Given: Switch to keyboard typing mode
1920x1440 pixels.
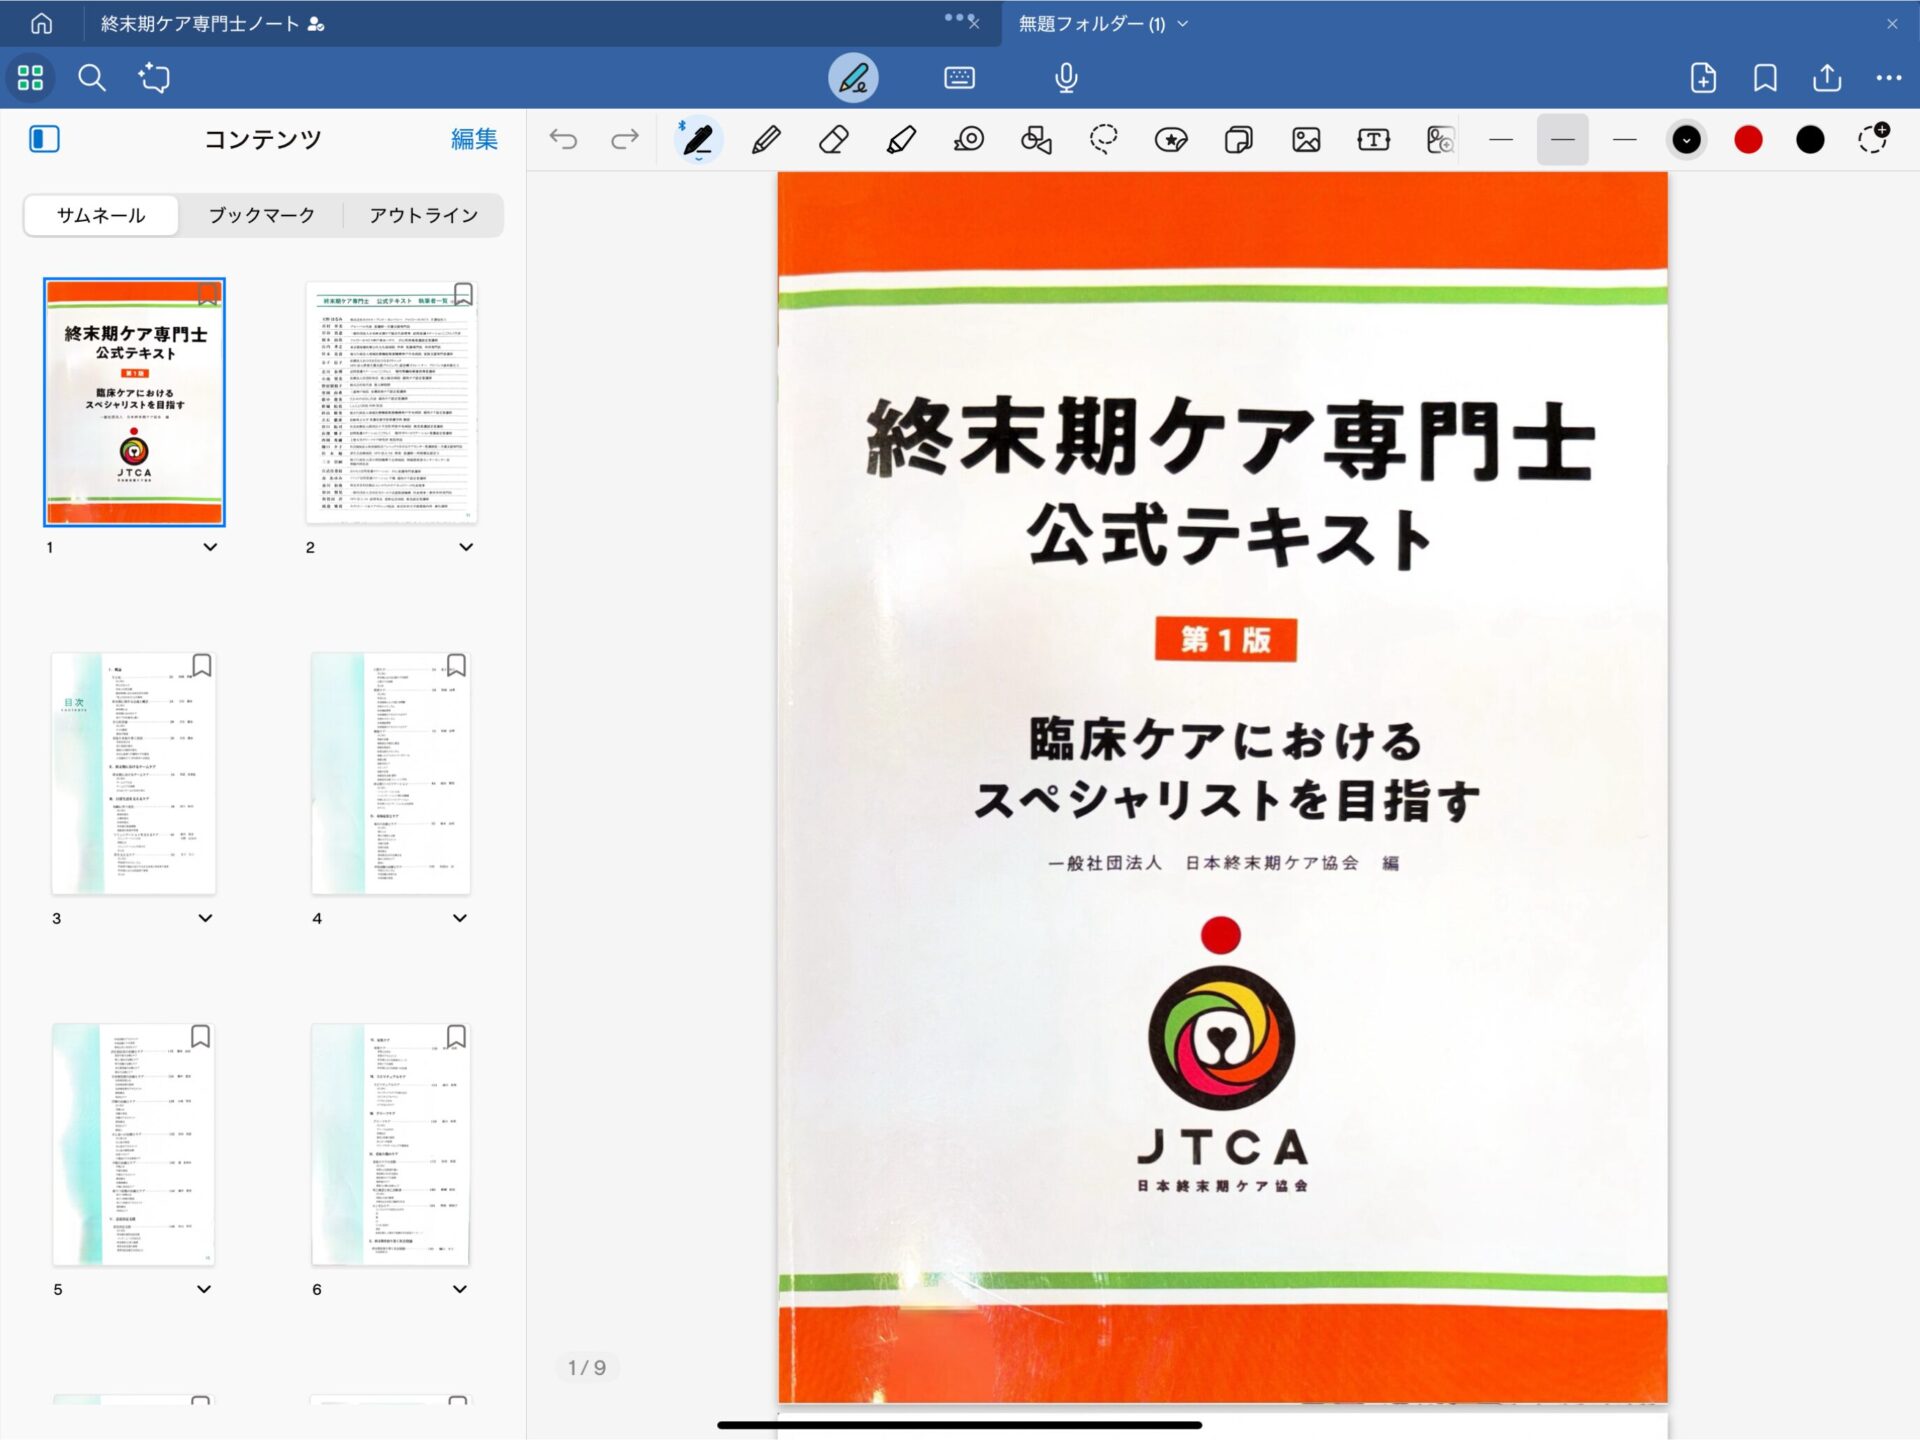Looking at the screenshot, I should (x=959, y=78).
